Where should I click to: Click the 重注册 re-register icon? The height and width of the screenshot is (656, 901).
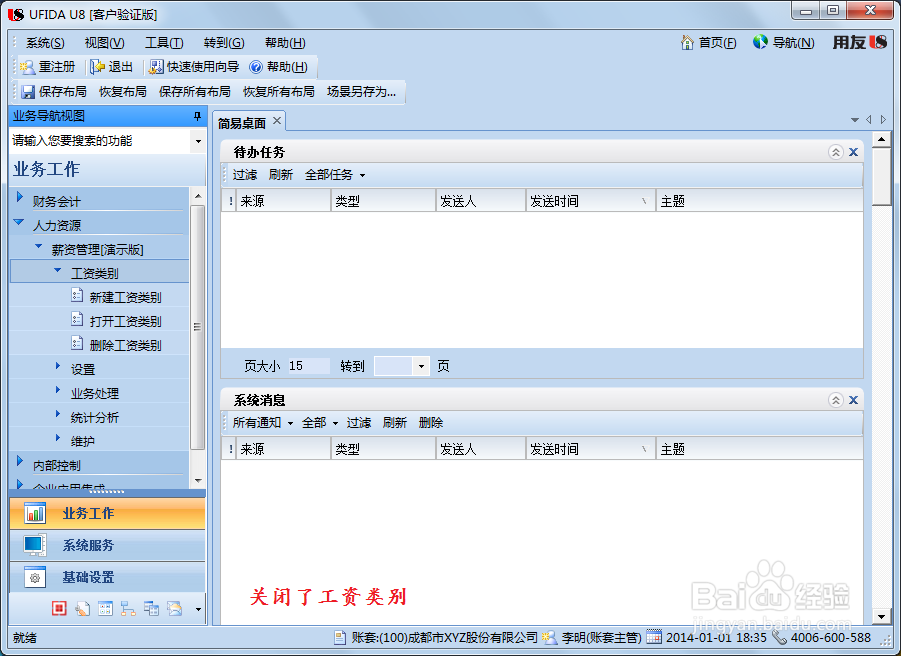point(27,67)
